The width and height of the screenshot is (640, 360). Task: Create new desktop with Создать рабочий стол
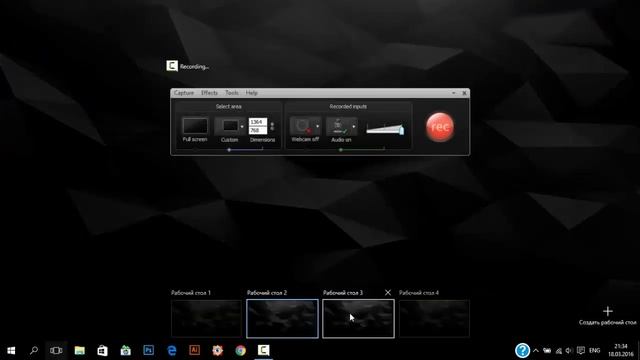coord(607,316)
